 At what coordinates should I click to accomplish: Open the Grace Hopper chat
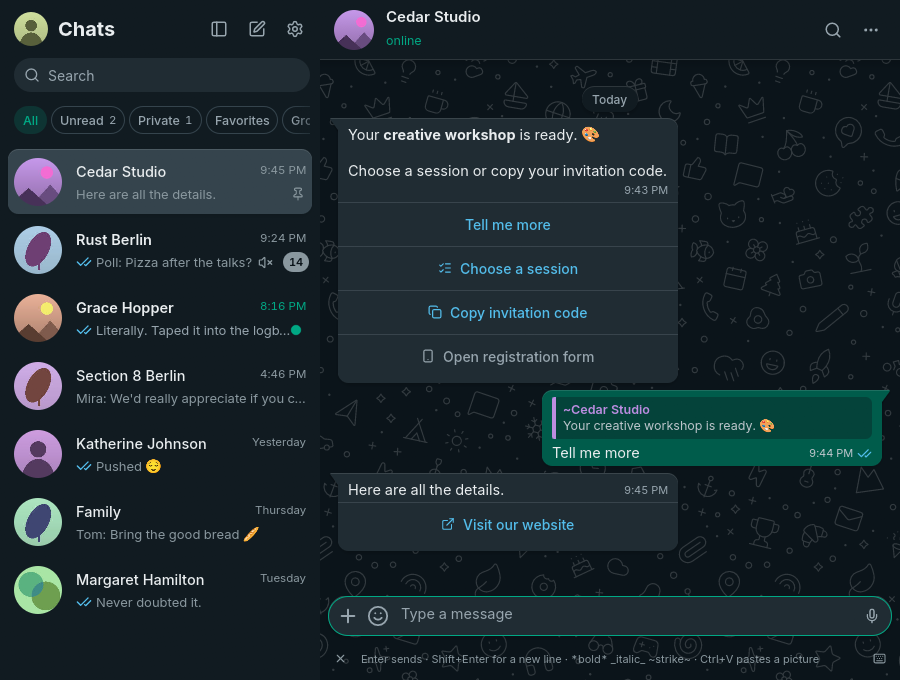coord(160,318)
